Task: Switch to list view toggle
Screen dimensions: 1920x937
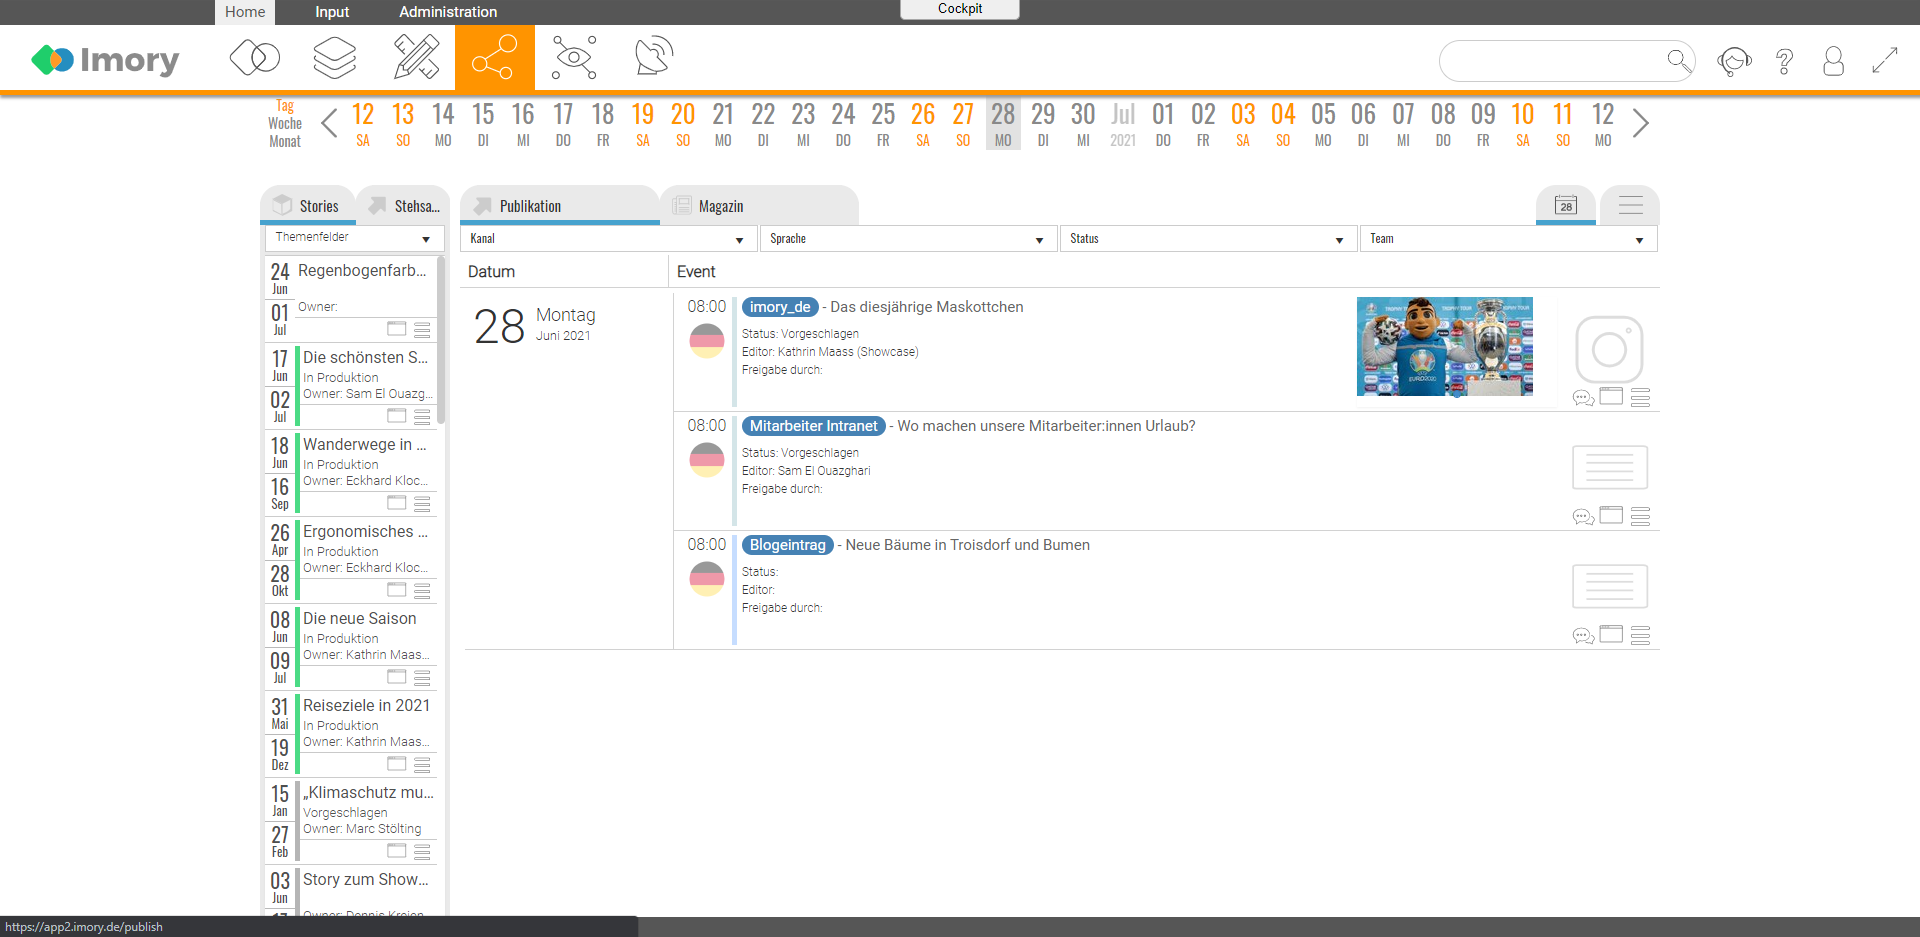Action: pyautogui.click(x=1630, y=206)
